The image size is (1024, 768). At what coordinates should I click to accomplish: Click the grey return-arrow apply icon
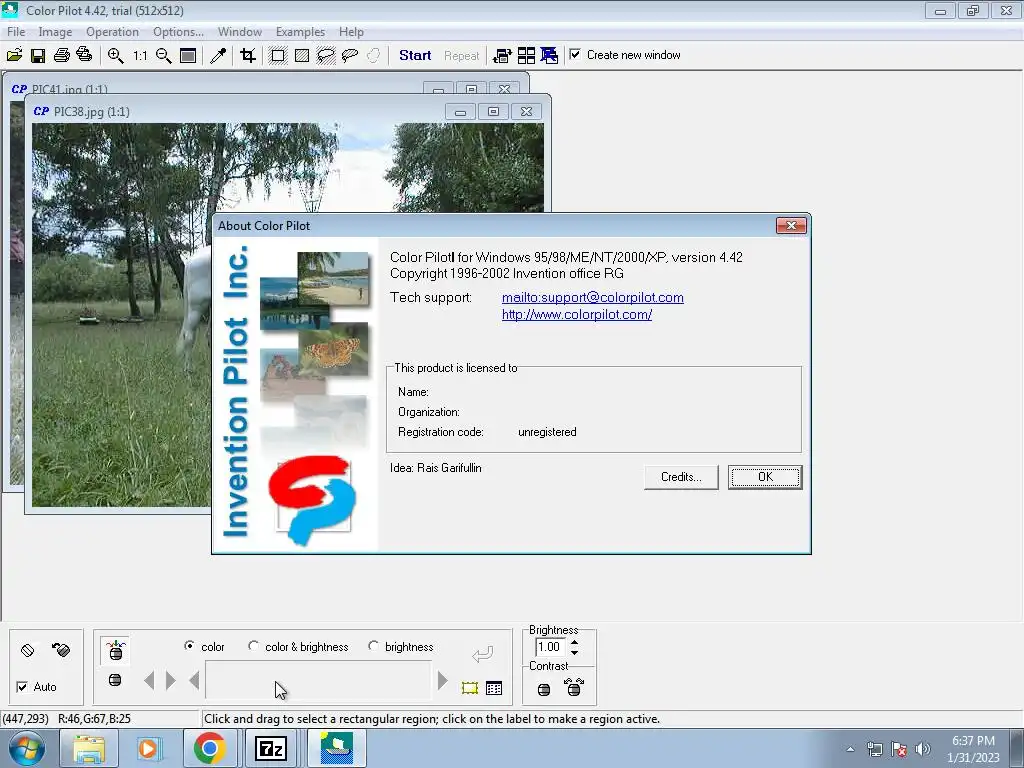482,654
